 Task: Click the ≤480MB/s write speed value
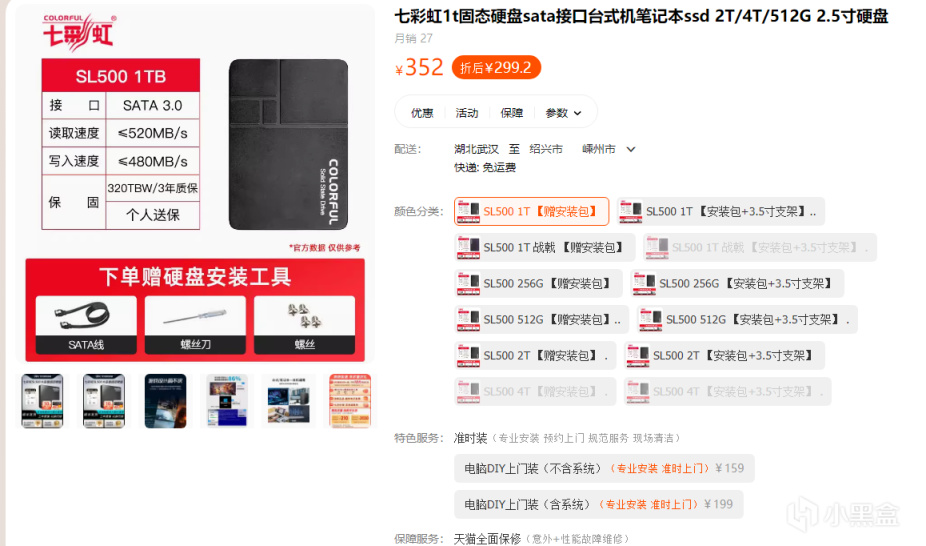point(152,161)
